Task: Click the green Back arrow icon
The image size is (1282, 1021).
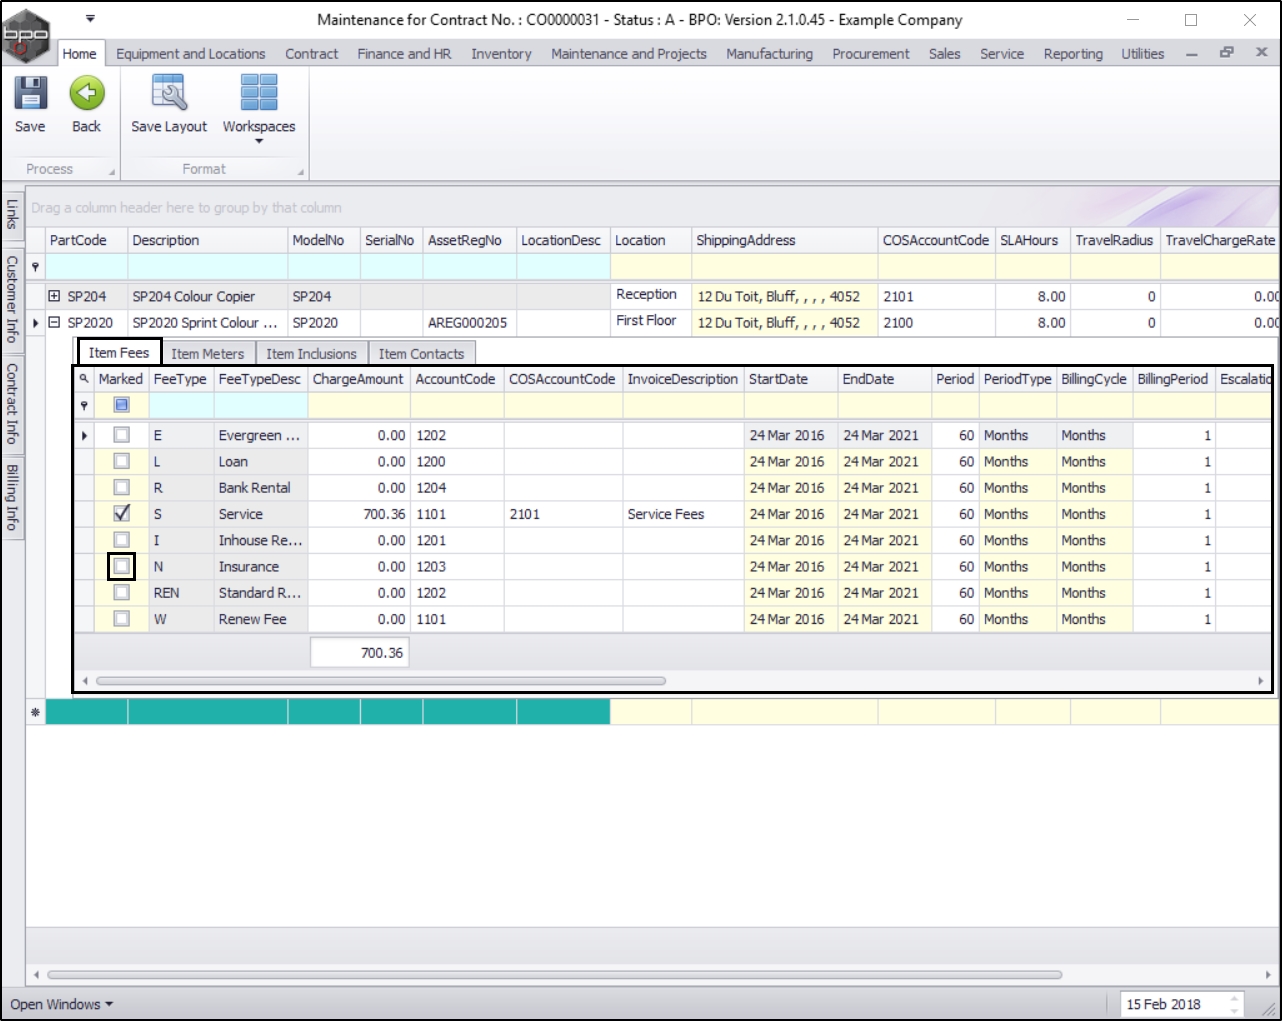Action: click(87, 94)
